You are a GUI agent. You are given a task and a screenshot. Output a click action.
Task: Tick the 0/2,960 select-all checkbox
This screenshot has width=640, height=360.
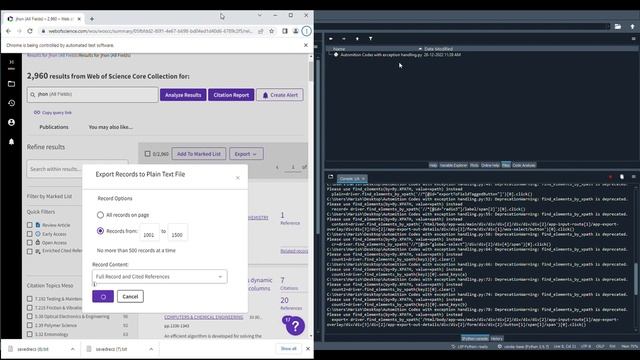pos(147,154)
